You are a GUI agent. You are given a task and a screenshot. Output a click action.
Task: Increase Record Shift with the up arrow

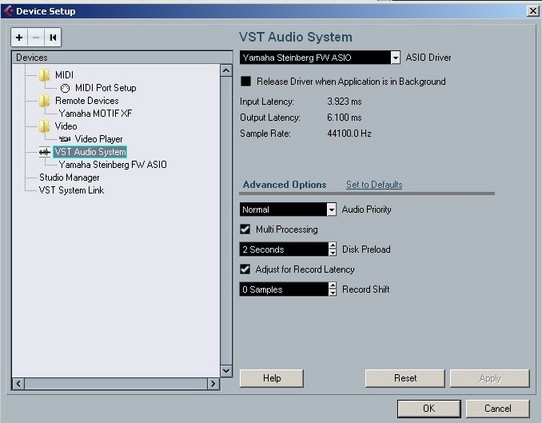pyautogui.click(x=333, y=285)
